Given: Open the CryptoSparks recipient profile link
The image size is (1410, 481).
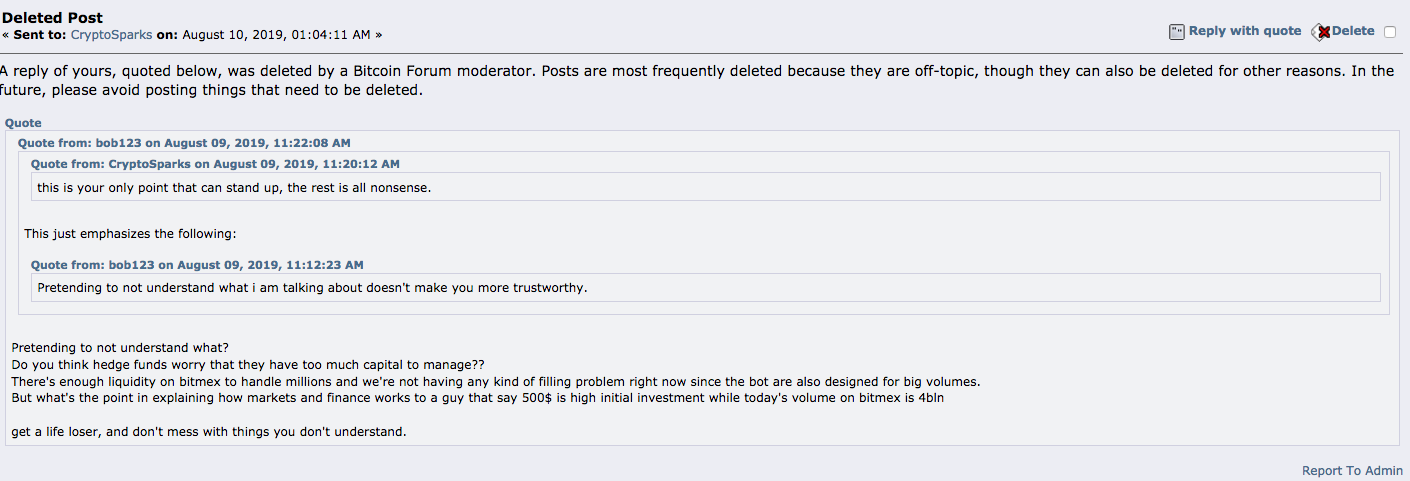Looking at the screenshot, I should coord(112,34).
